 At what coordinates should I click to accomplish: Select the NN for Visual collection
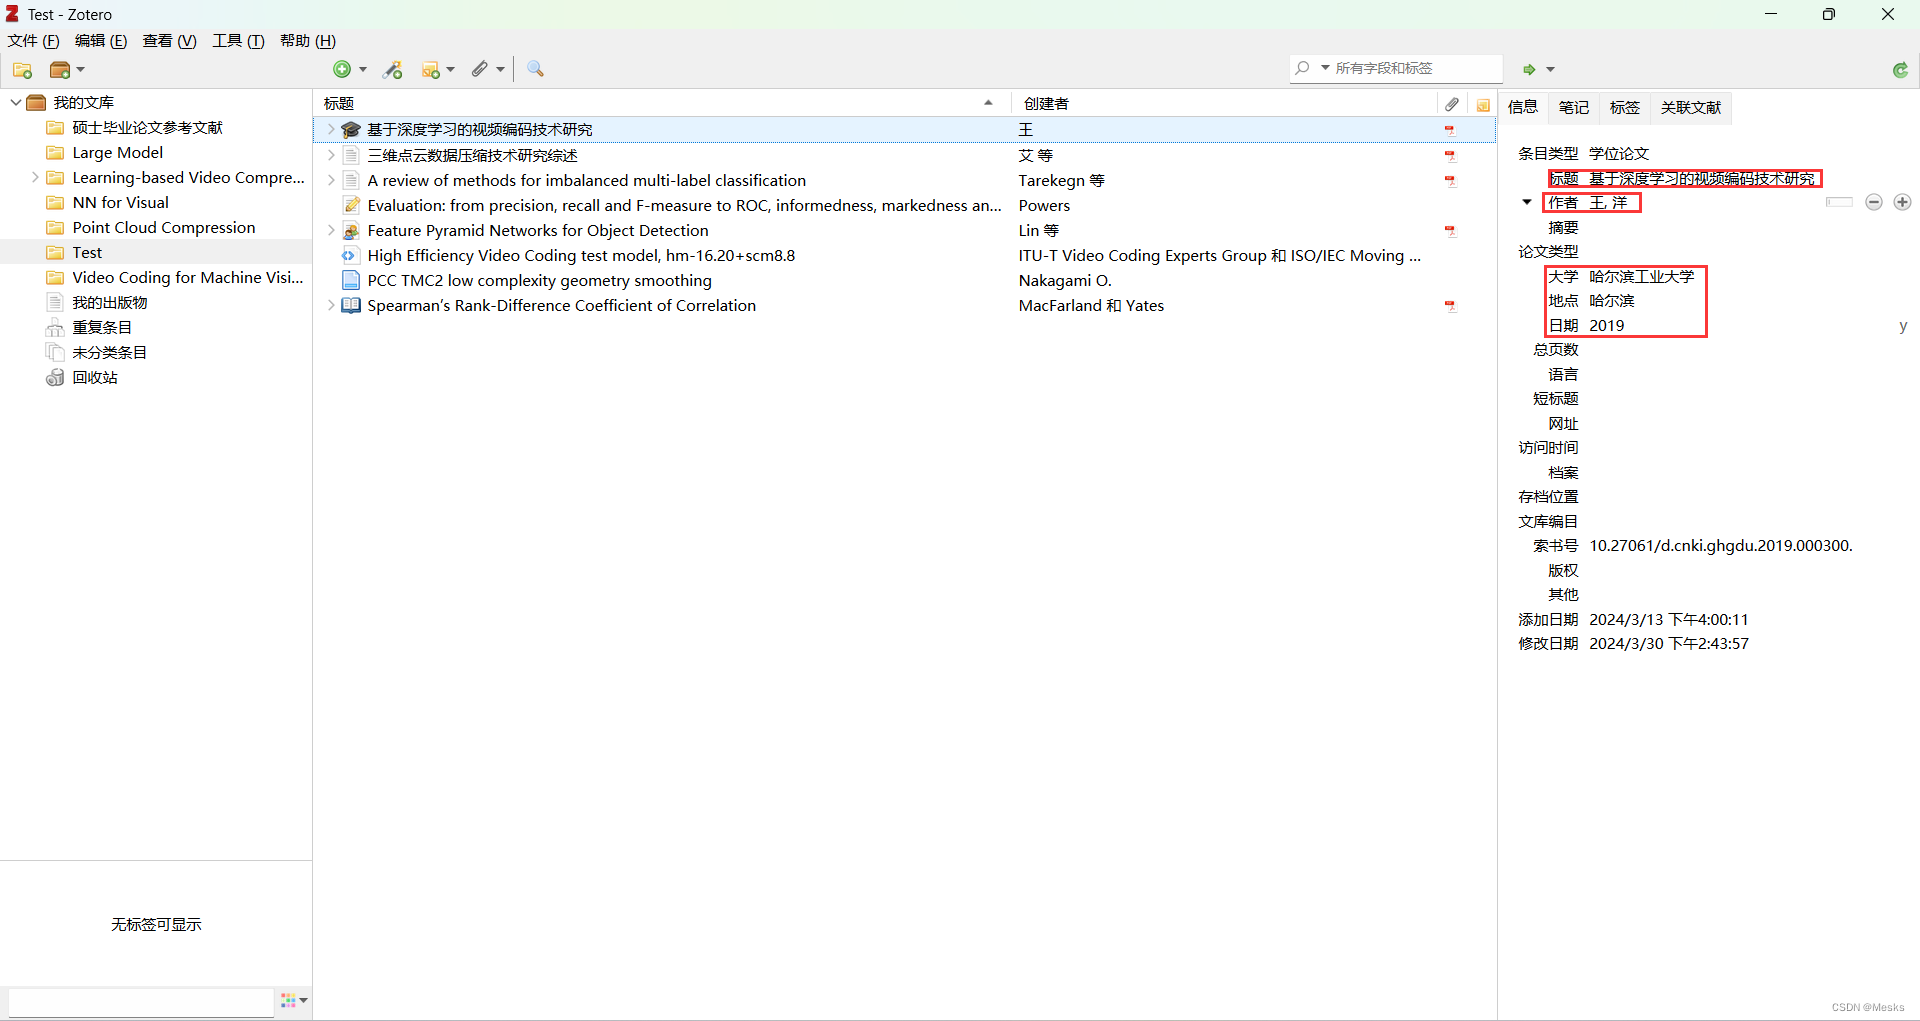(x=120, y=203)
